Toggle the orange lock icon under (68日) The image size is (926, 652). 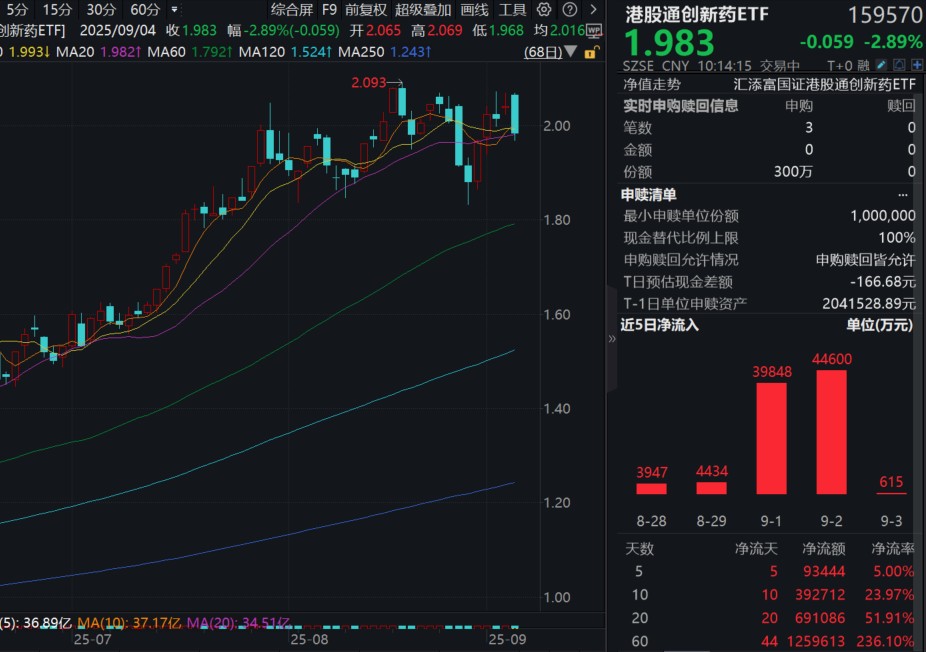pyautogui.click(x=593, y=52)
